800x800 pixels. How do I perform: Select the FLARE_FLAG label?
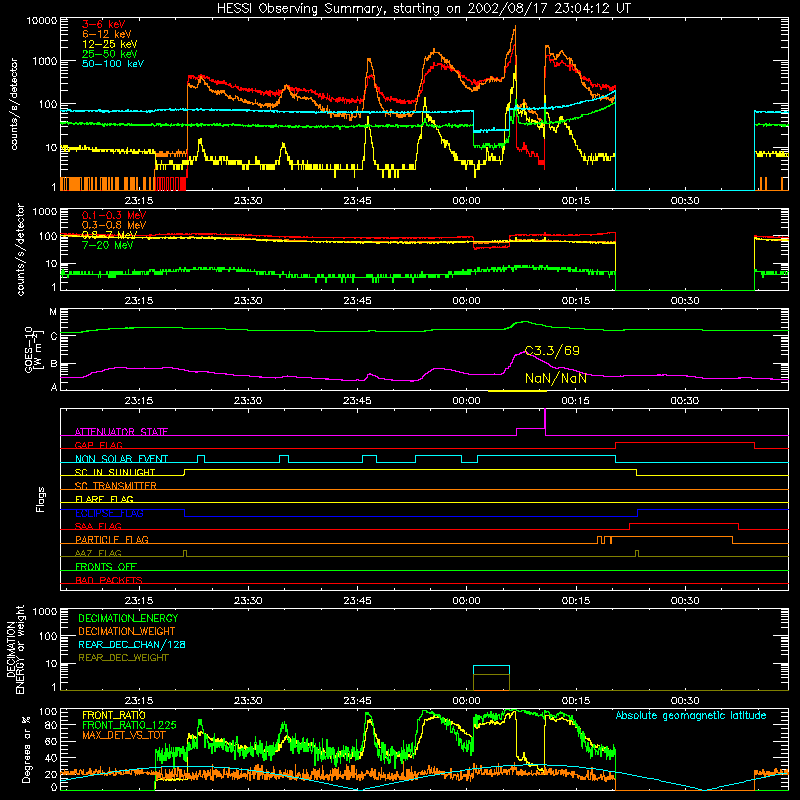coord(104,499)
